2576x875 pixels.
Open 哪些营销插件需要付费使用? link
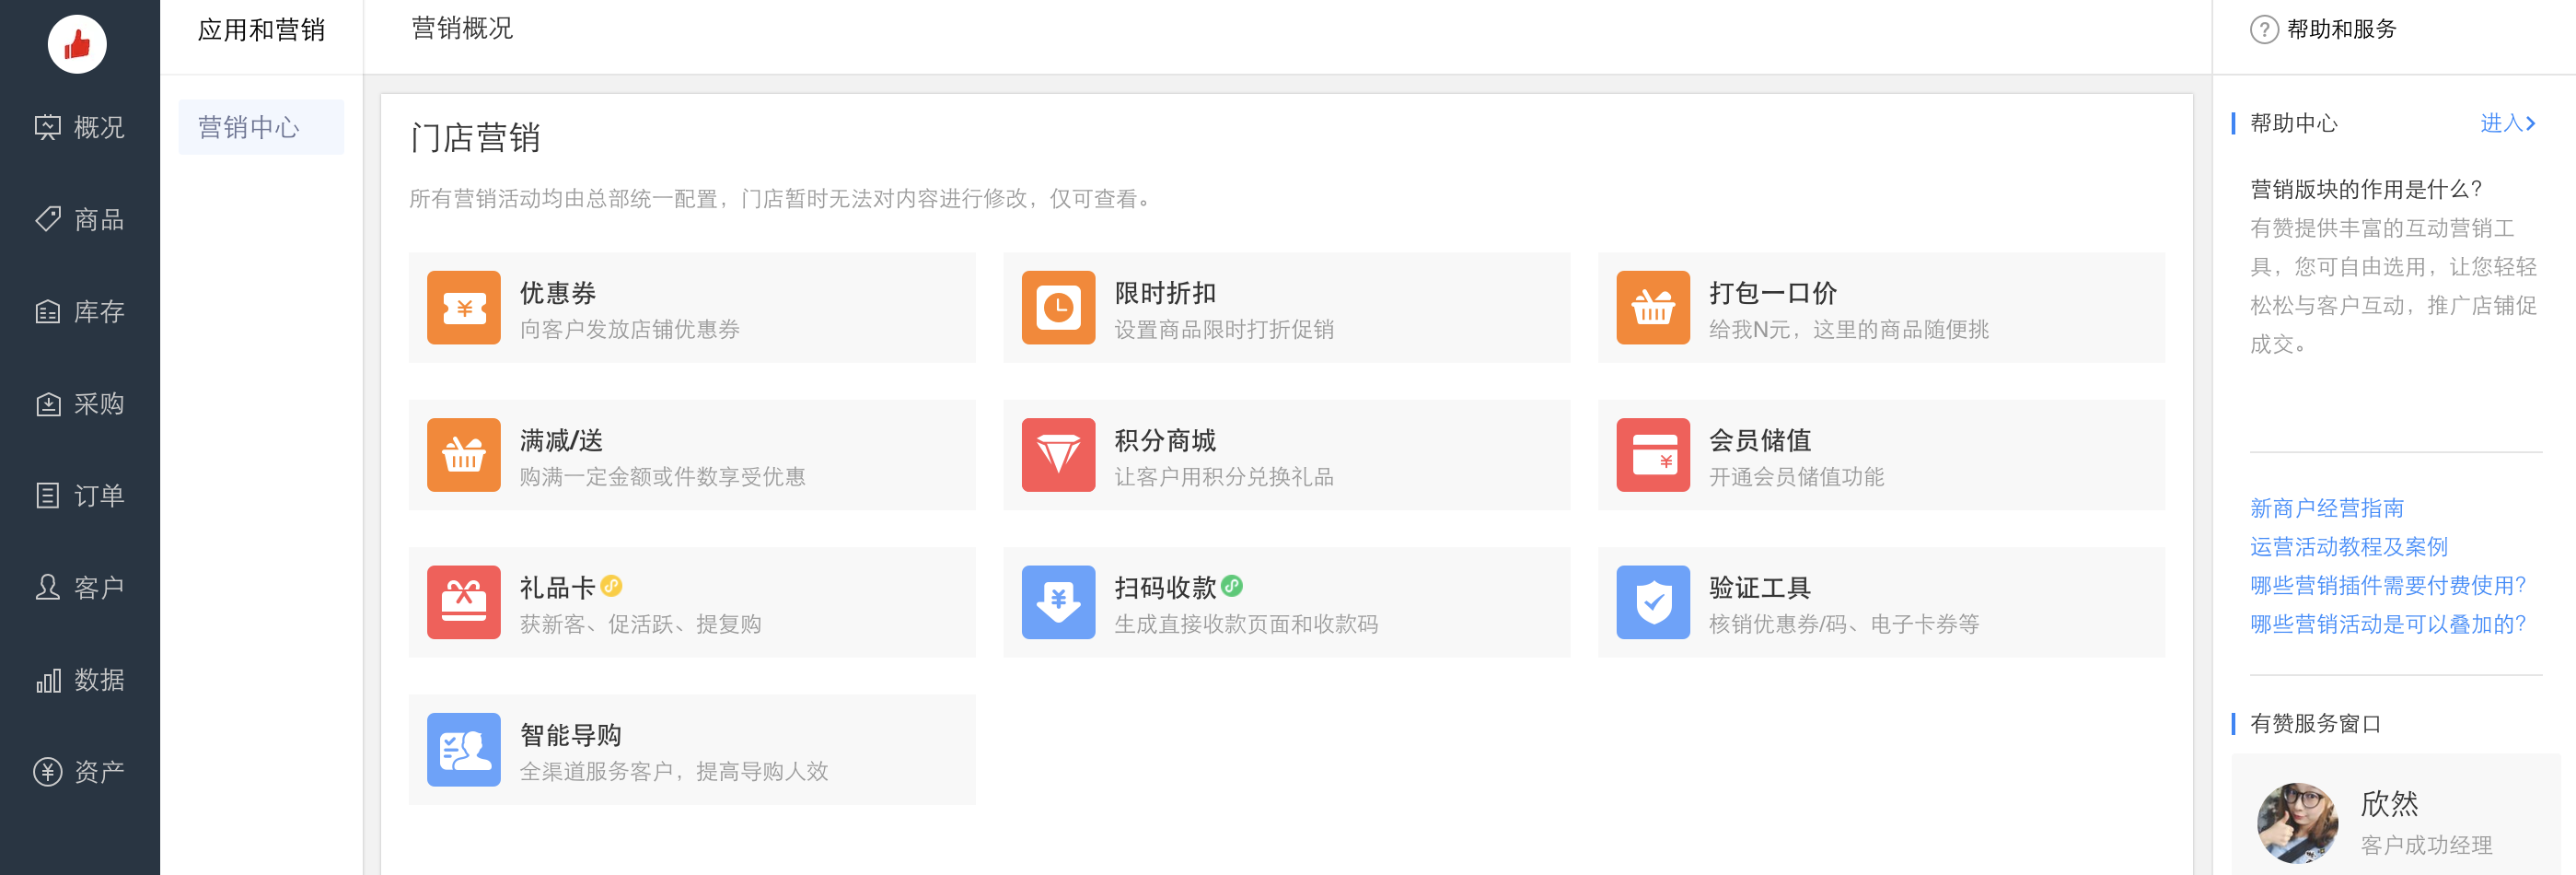pos(2388,585)
